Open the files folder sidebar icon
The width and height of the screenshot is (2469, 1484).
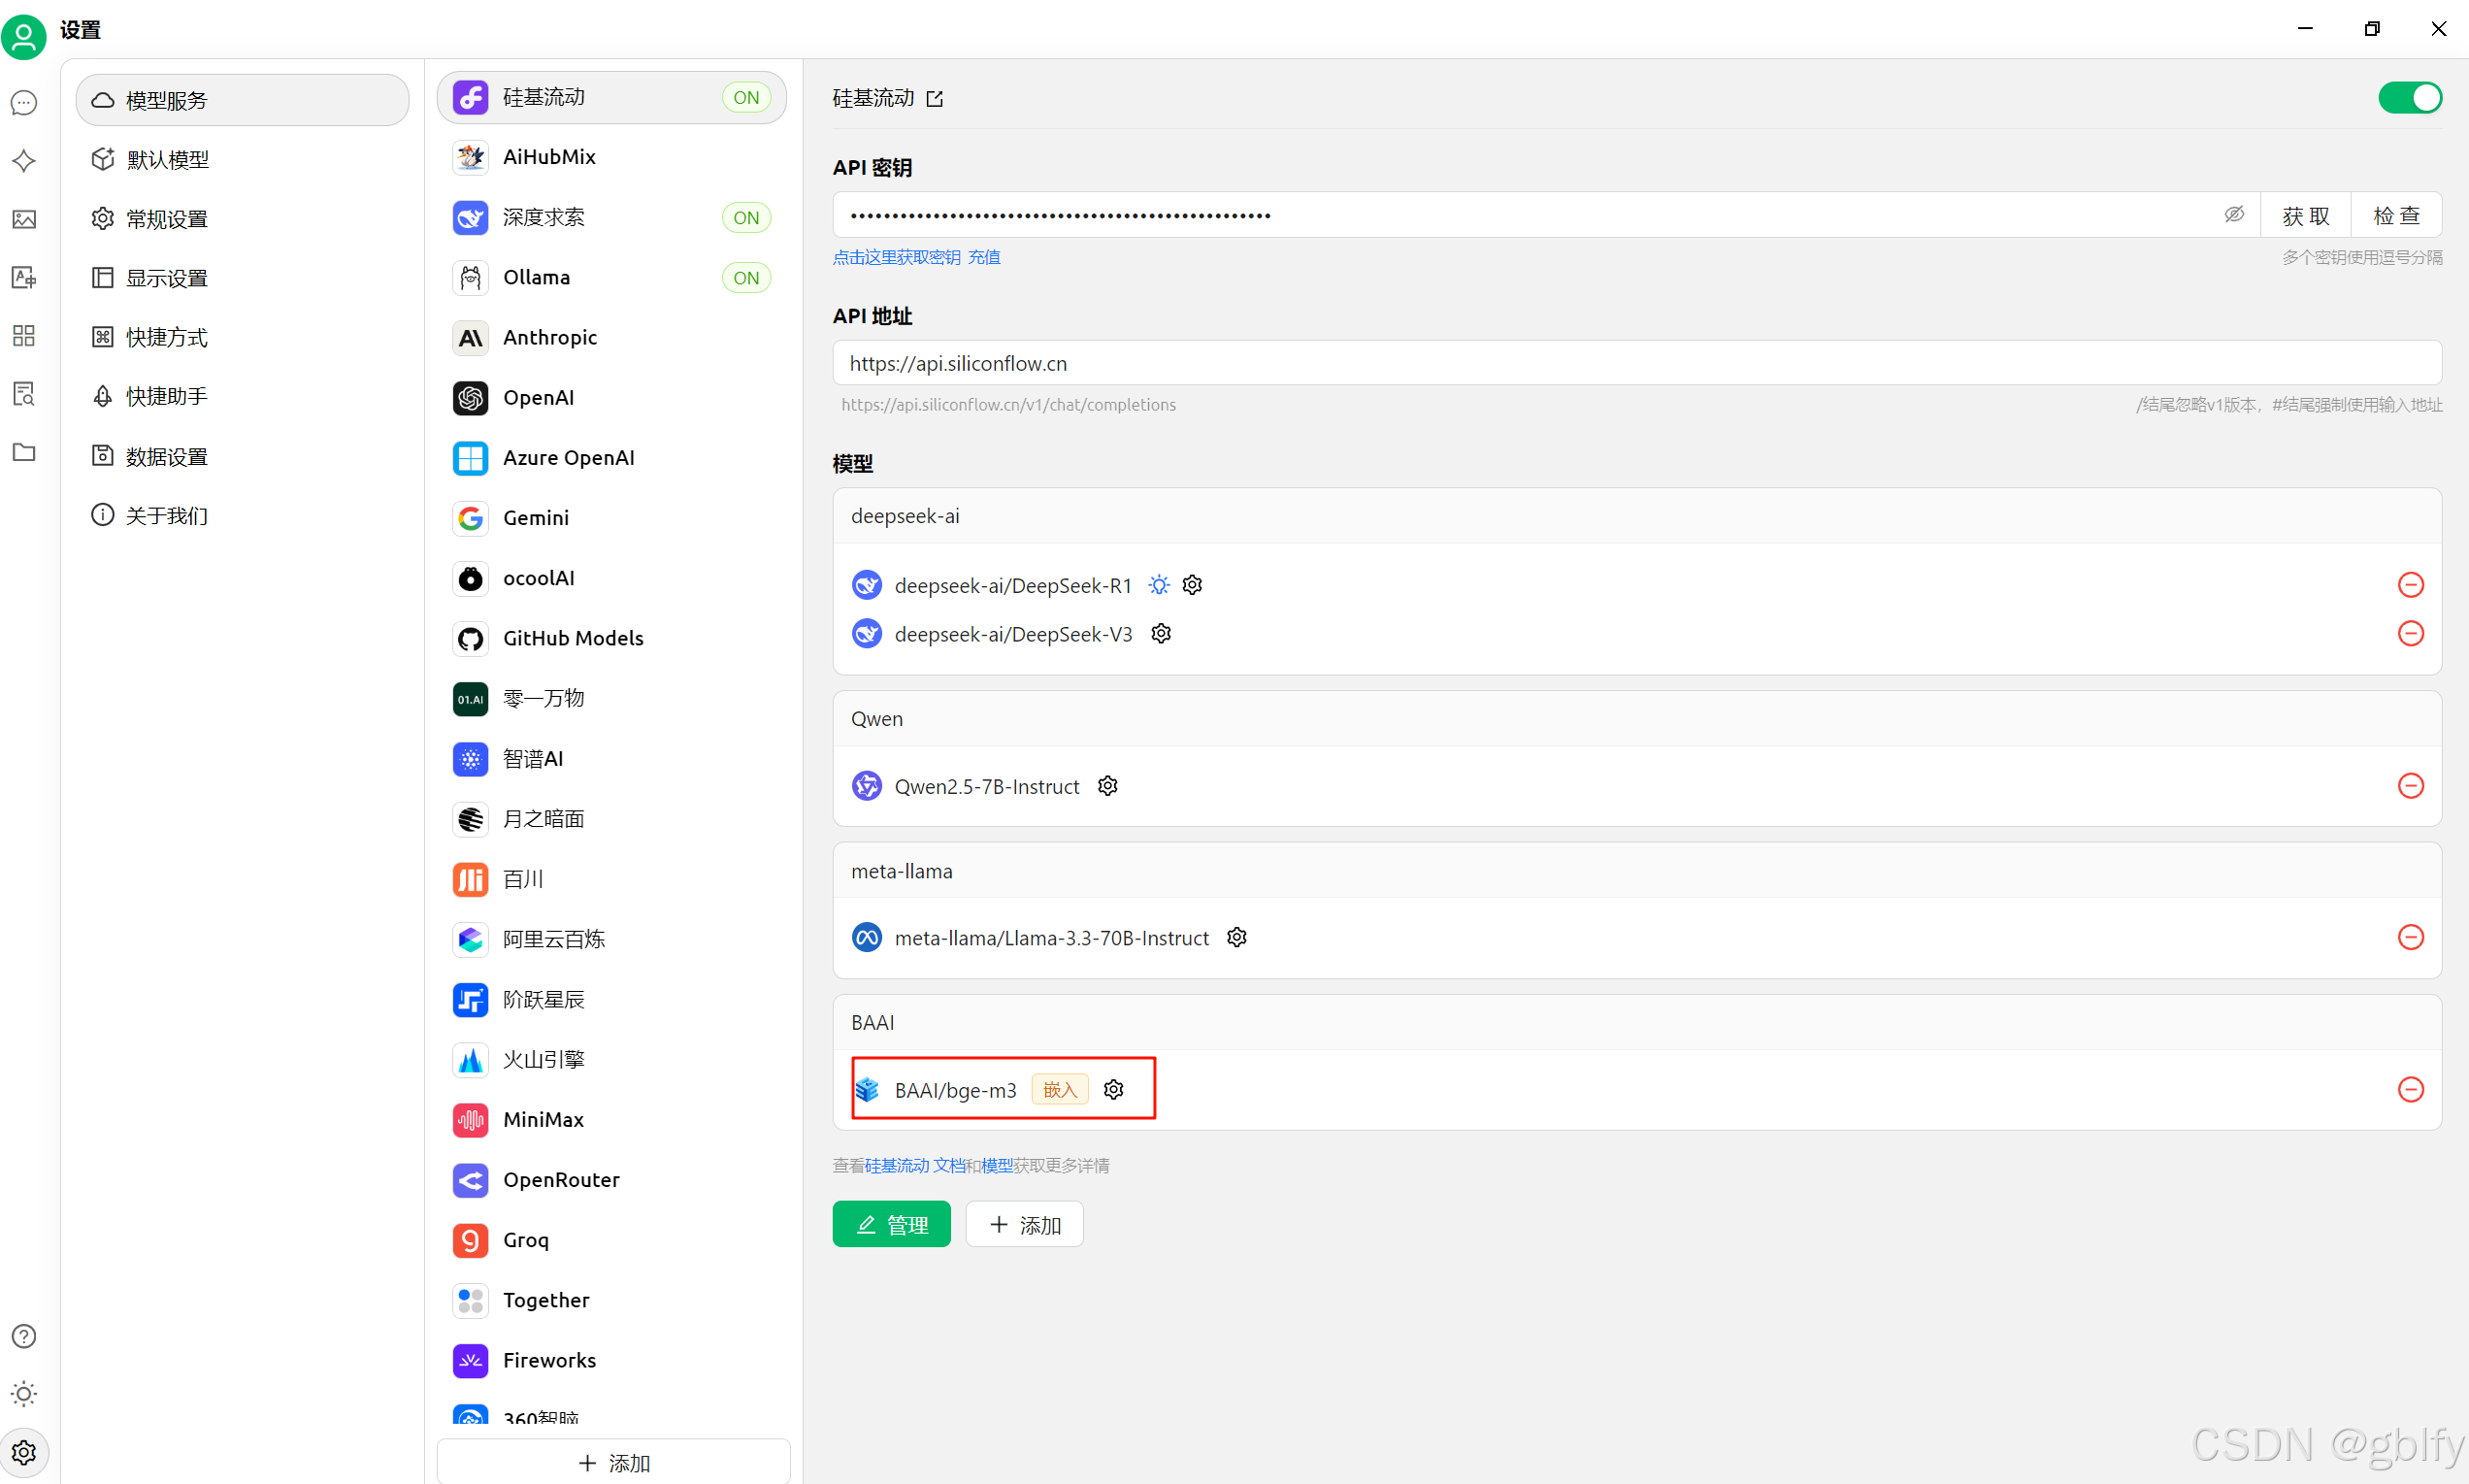coord(24,452)
